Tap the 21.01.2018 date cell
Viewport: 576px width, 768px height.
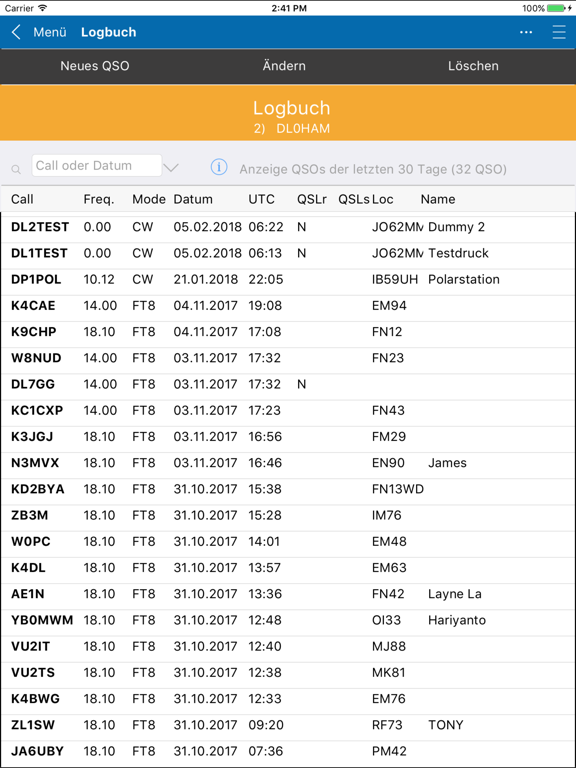pyautogui.click(x=206, y=280)
